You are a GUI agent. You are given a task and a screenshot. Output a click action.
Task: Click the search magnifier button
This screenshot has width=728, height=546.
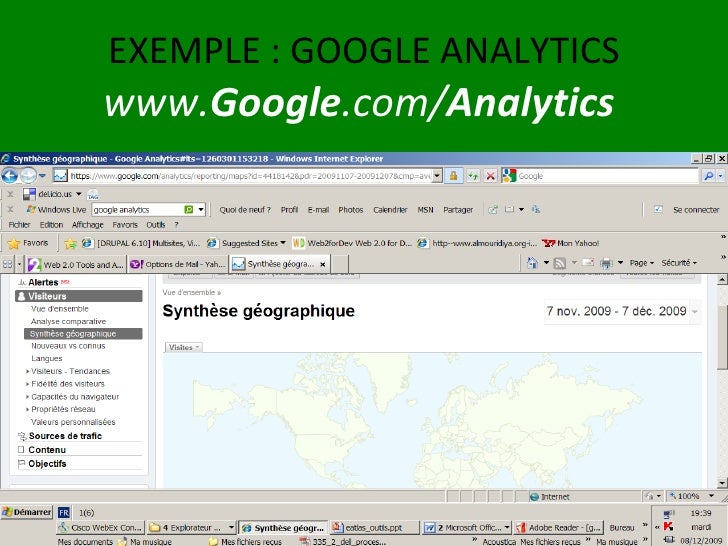[x=708, y=176]
